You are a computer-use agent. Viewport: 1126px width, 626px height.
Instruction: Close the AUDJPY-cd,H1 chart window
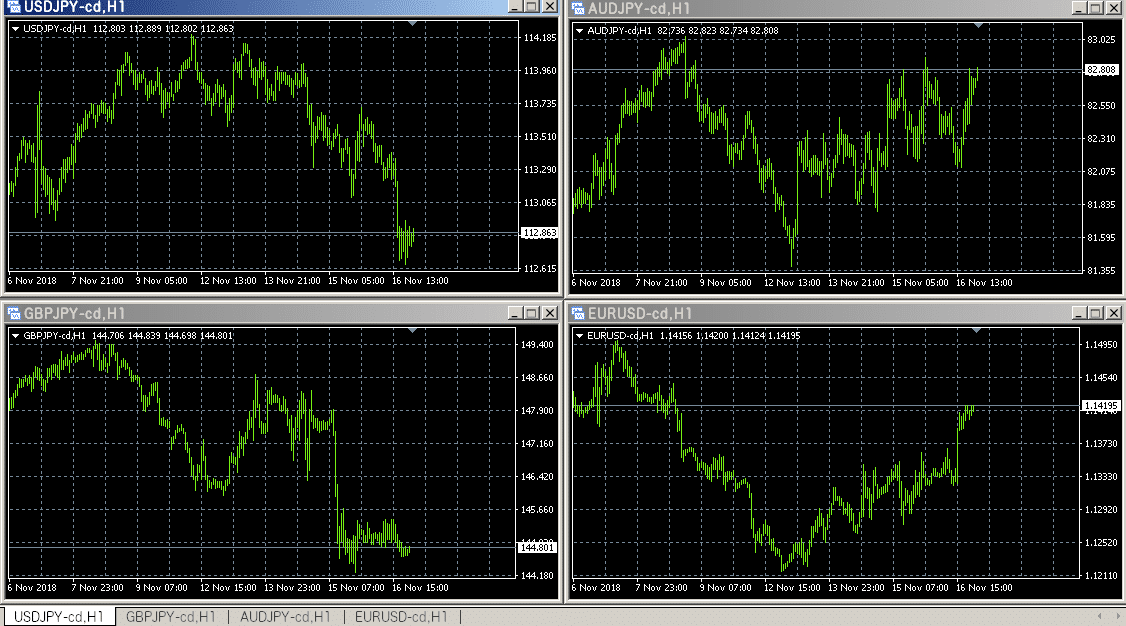[x=1113, y=8]
